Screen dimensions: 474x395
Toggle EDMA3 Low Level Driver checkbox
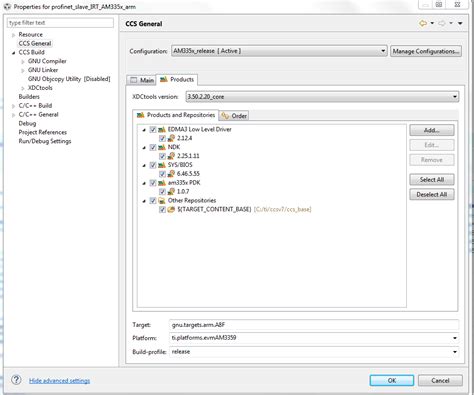click(153, 129)
